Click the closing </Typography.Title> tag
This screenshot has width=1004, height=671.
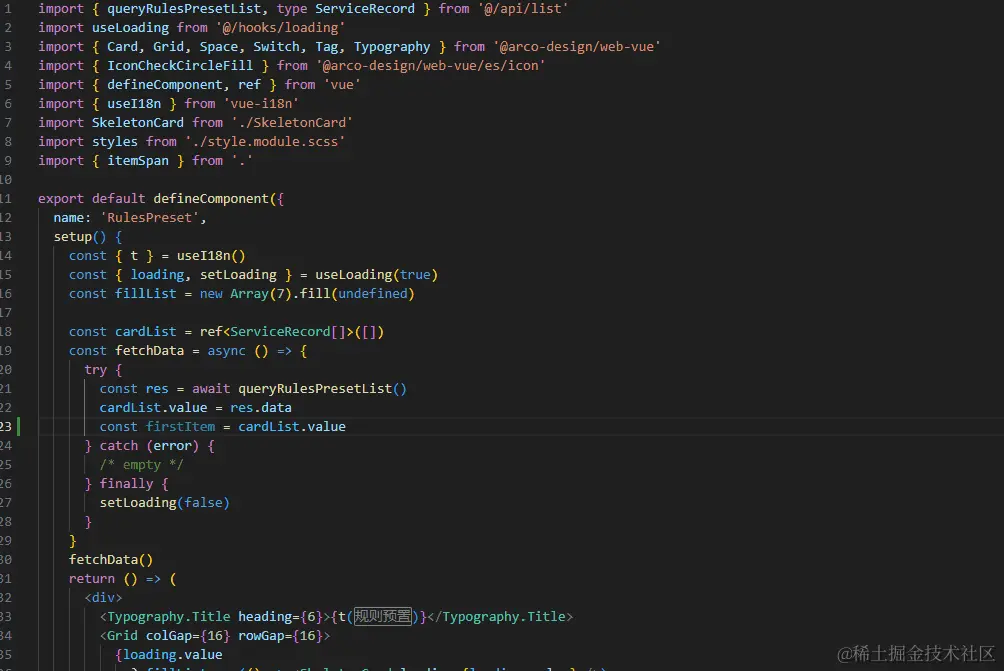point(500,617)
